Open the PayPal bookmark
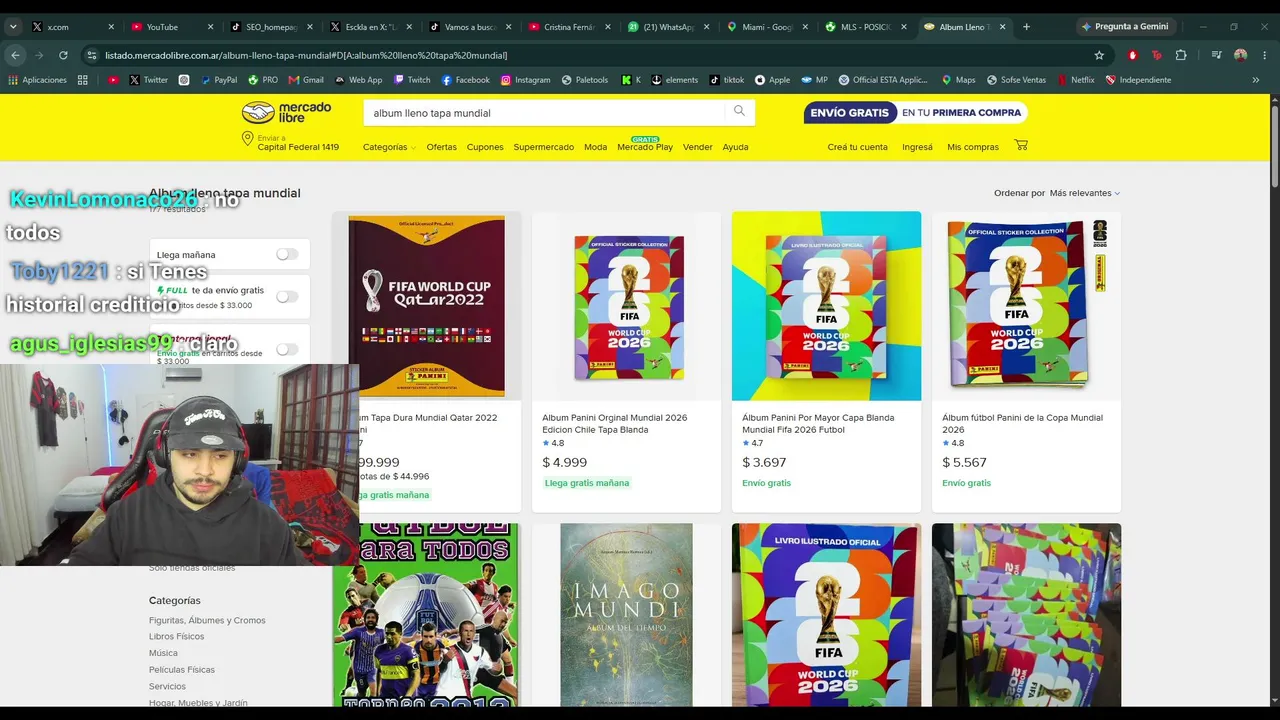The image size is (1280, 720). coord(218,80)
